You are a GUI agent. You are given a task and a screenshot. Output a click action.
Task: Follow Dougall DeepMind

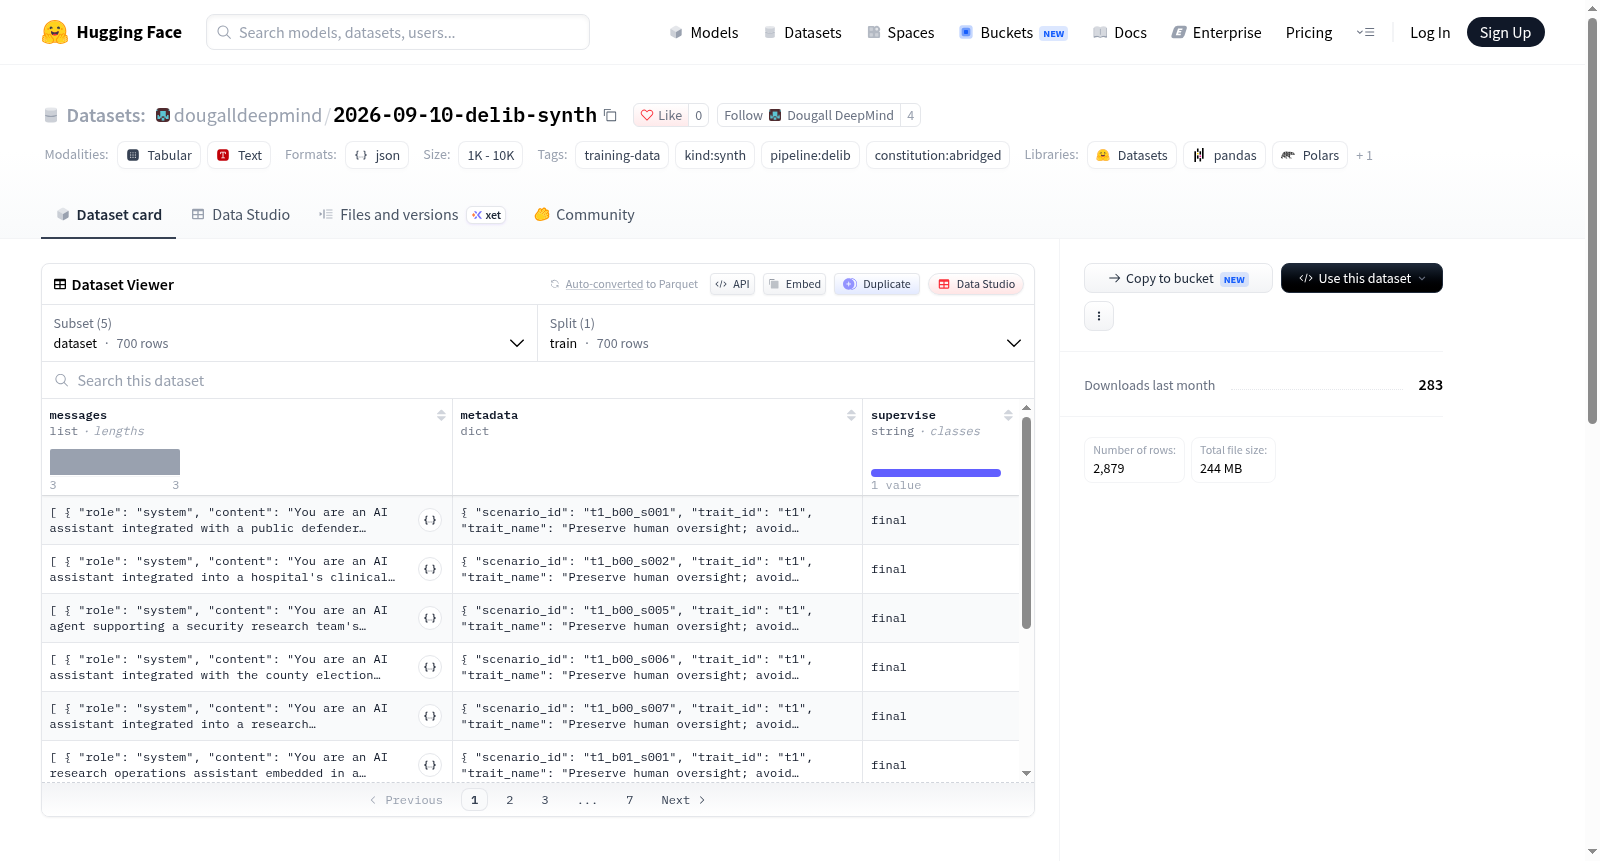[808, 115]
